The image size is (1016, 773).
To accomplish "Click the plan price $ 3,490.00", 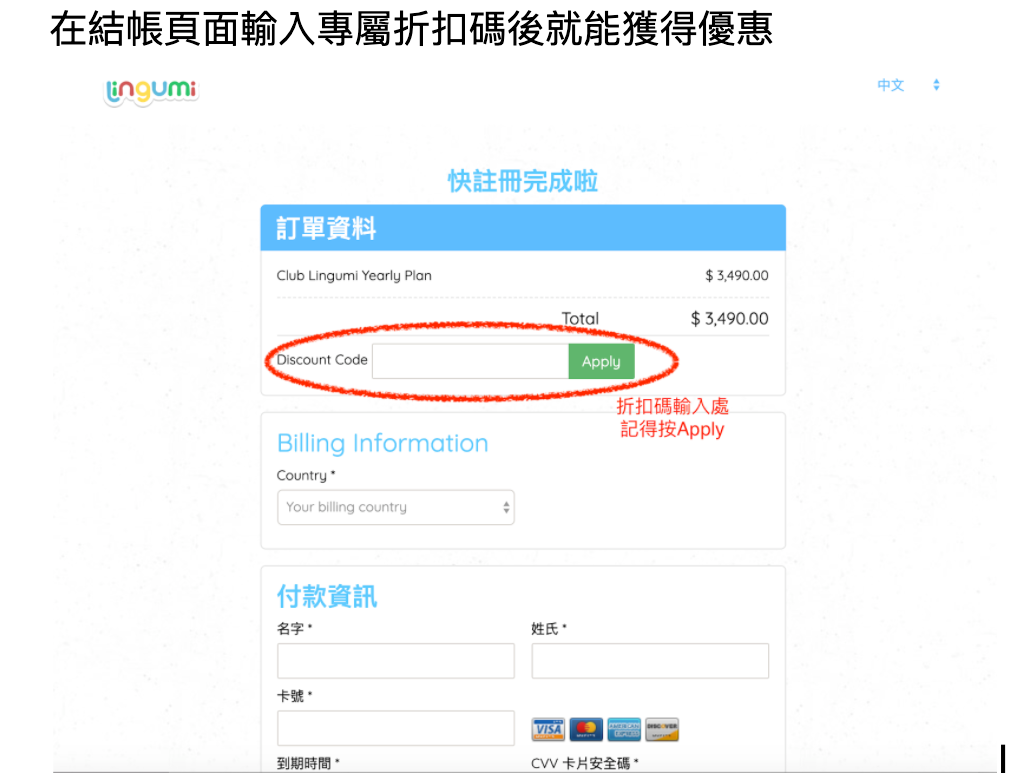I will click(x=737, y=275).
